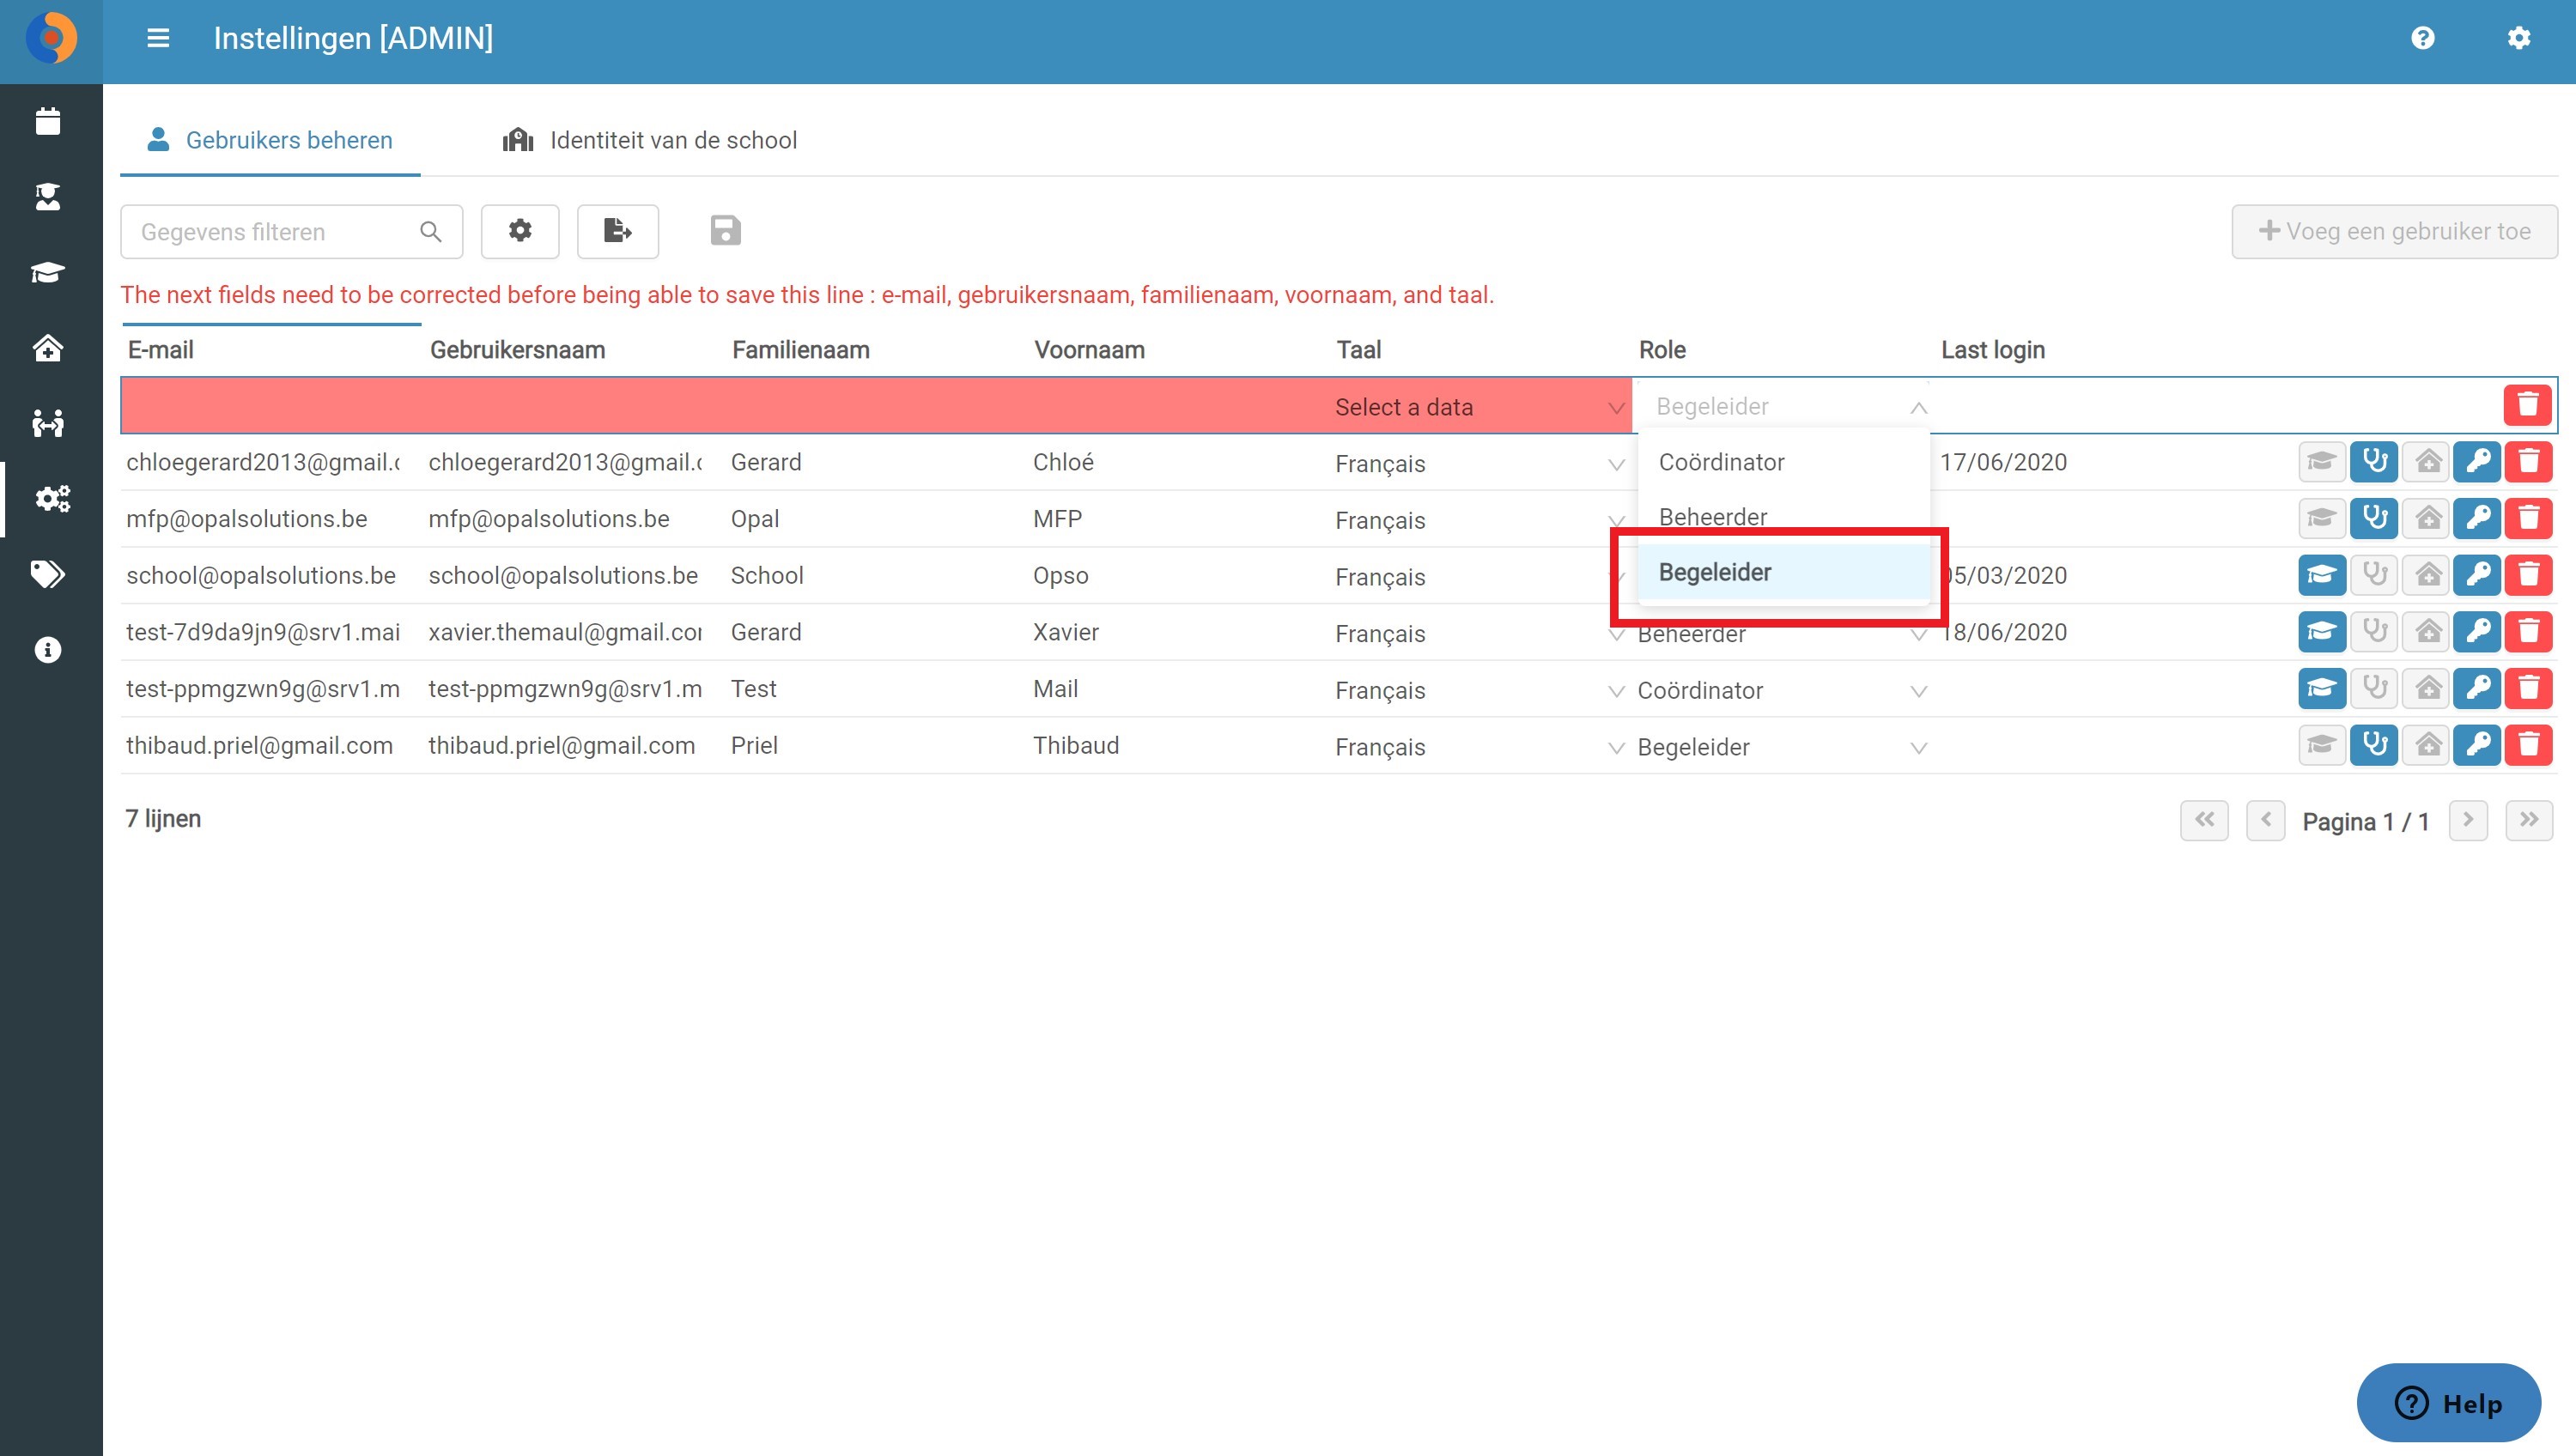Open the floating Help button

point(2448,1403)
